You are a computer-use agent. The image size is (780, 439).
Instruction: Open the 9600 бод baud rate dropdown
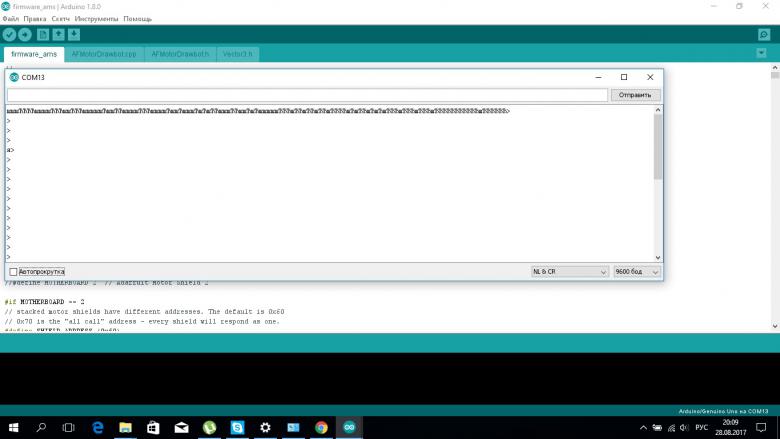[x=637, y=272]
